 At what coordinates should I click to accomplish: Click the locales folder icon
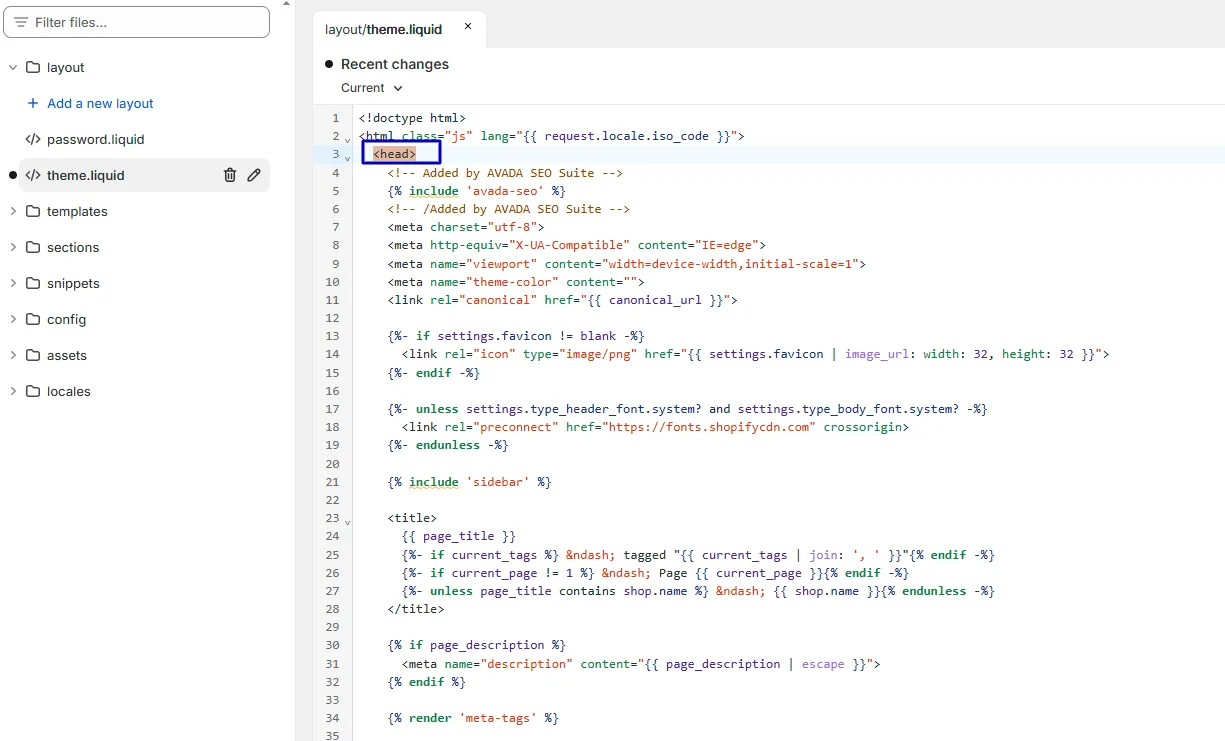tap(33, 391)
